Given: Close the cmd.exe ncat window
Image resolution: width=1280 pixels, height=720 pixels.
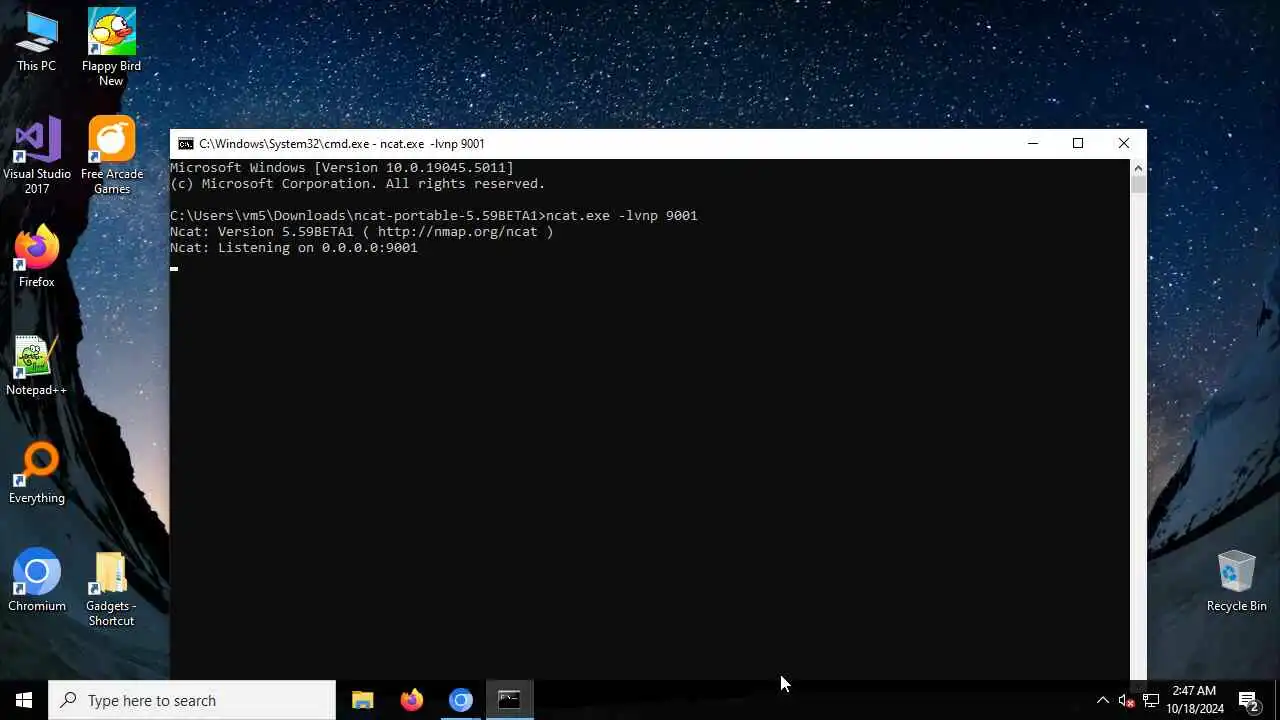Looking at the screenshot, I should (1123, 144).
